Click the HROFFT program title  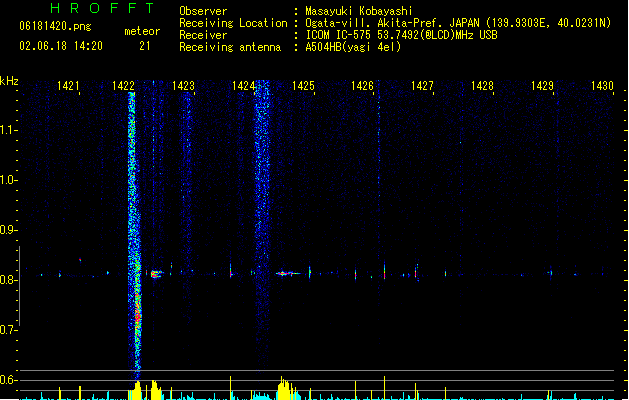coord(103,8)
